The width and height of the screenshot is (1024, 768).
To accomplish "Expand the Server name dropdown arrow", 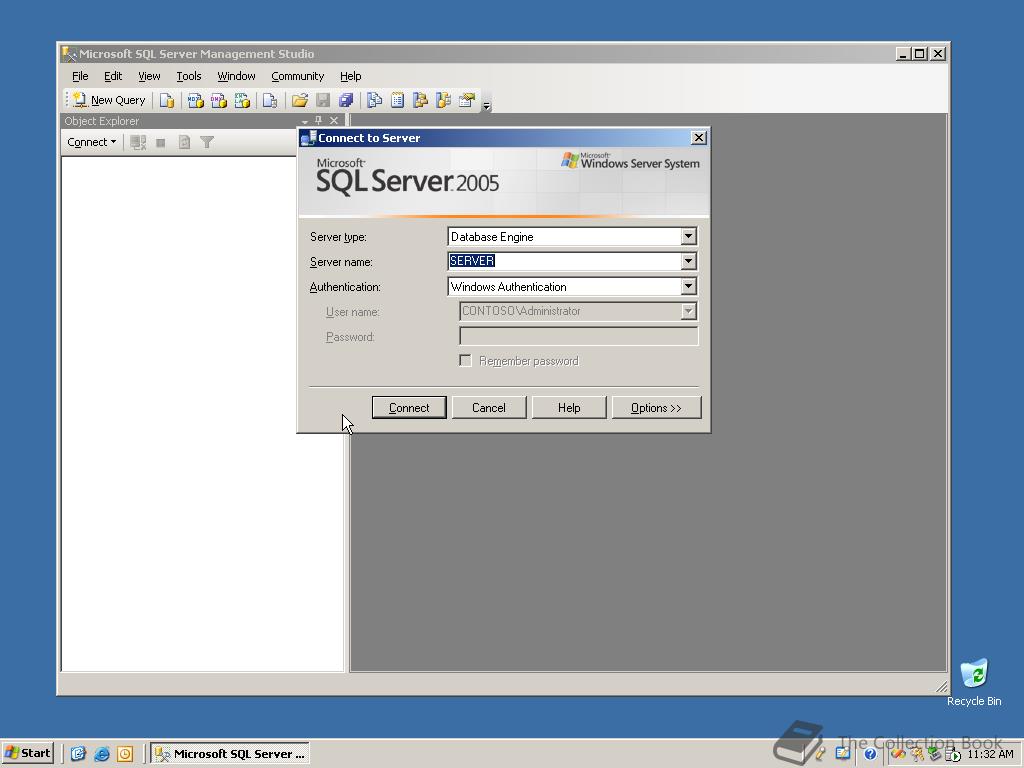I will click(688, 261).
